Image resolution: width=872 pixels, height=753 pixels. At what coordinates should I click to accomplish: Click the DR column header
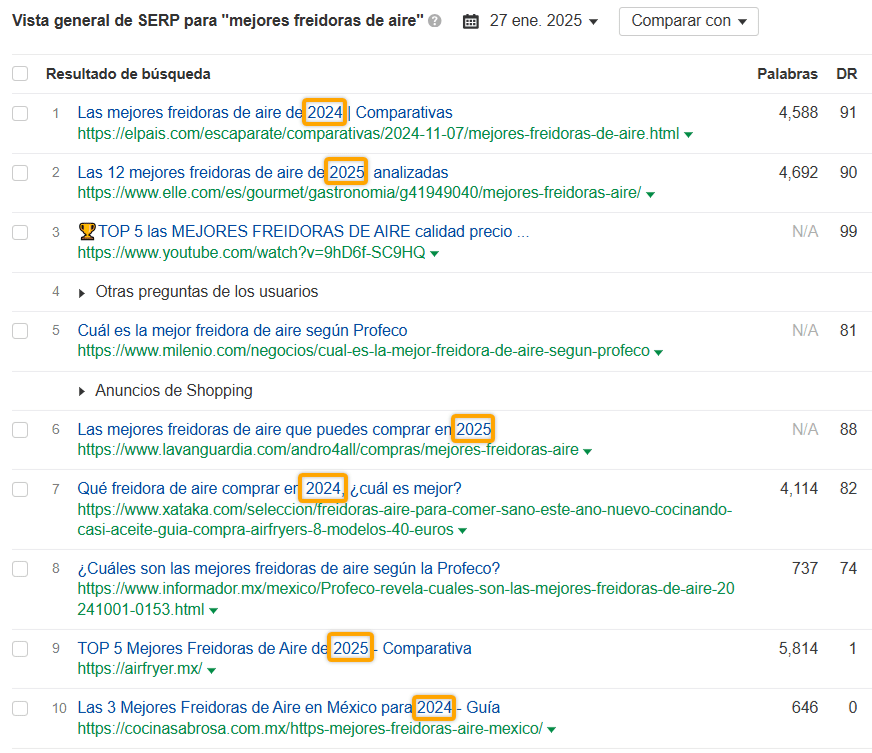pos(846,74)
